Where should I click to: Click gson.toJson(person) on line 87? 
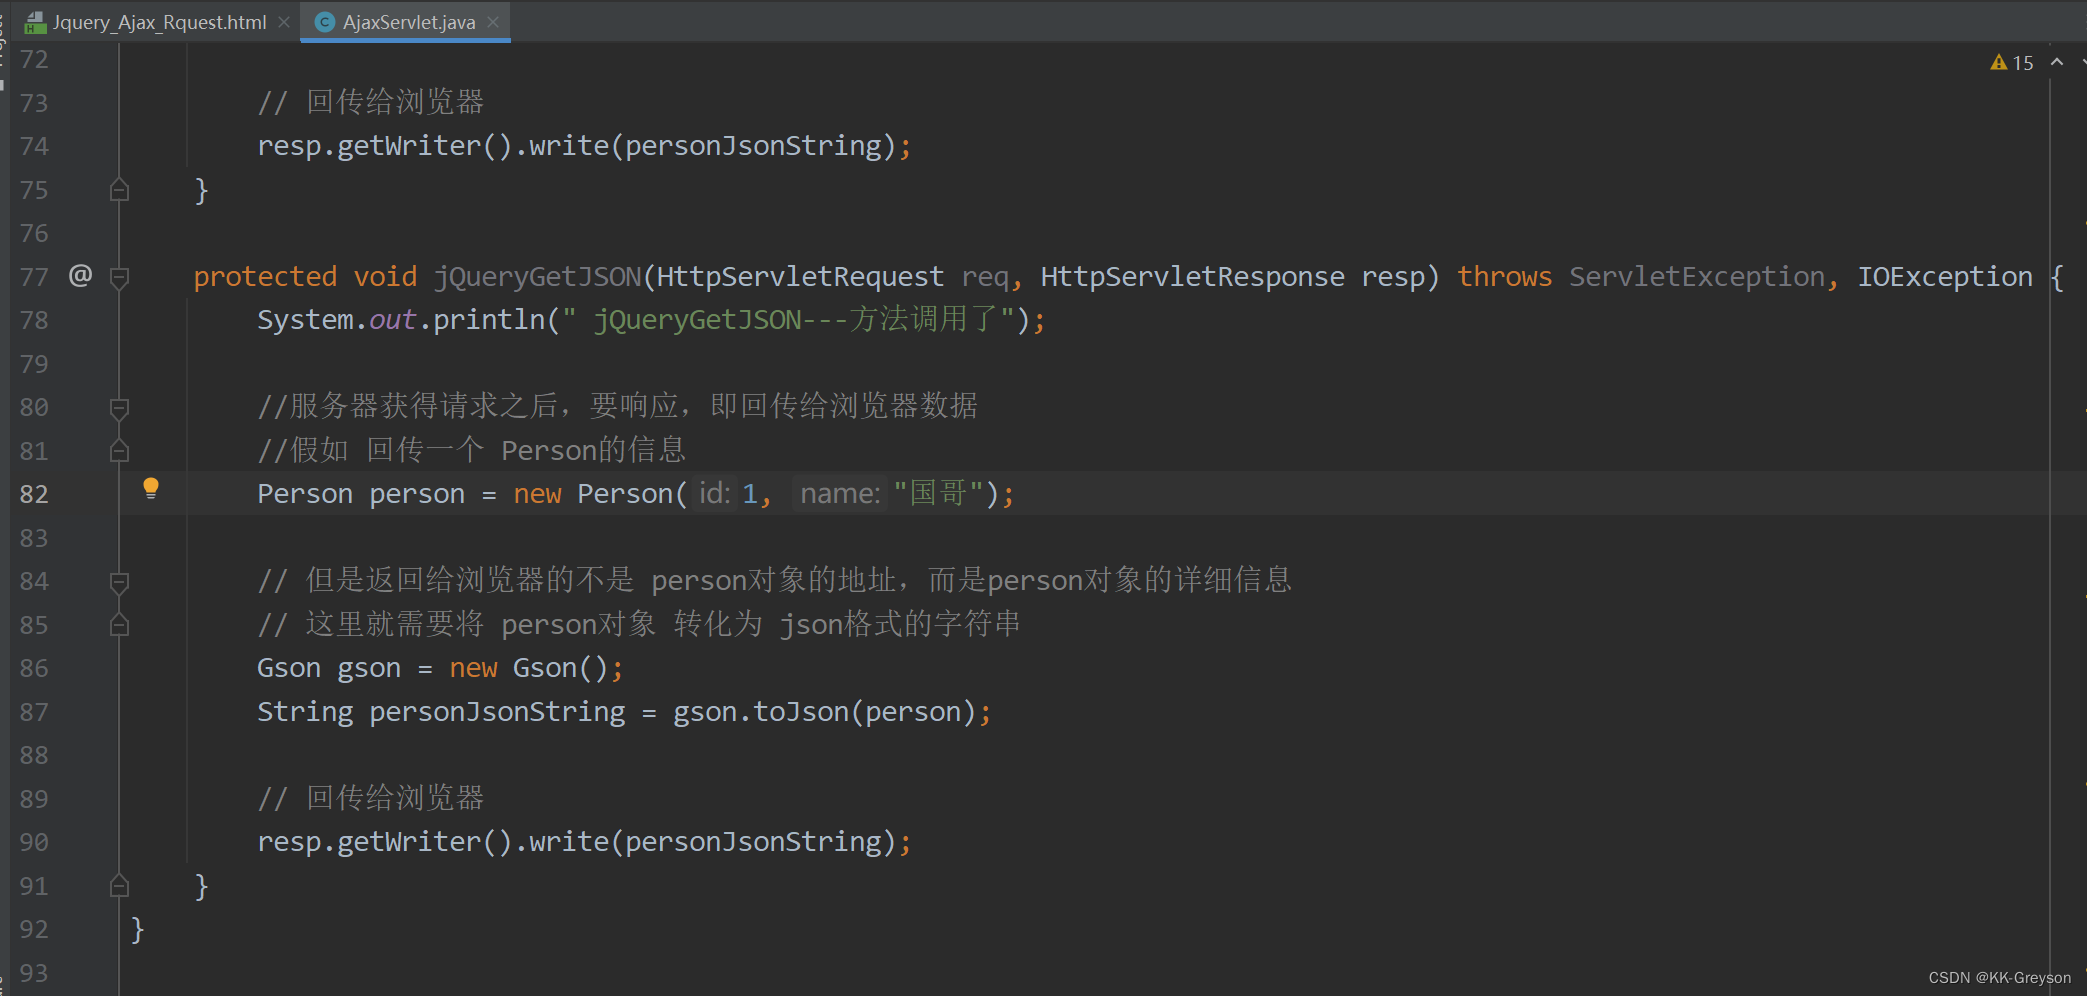pos(824,712)
